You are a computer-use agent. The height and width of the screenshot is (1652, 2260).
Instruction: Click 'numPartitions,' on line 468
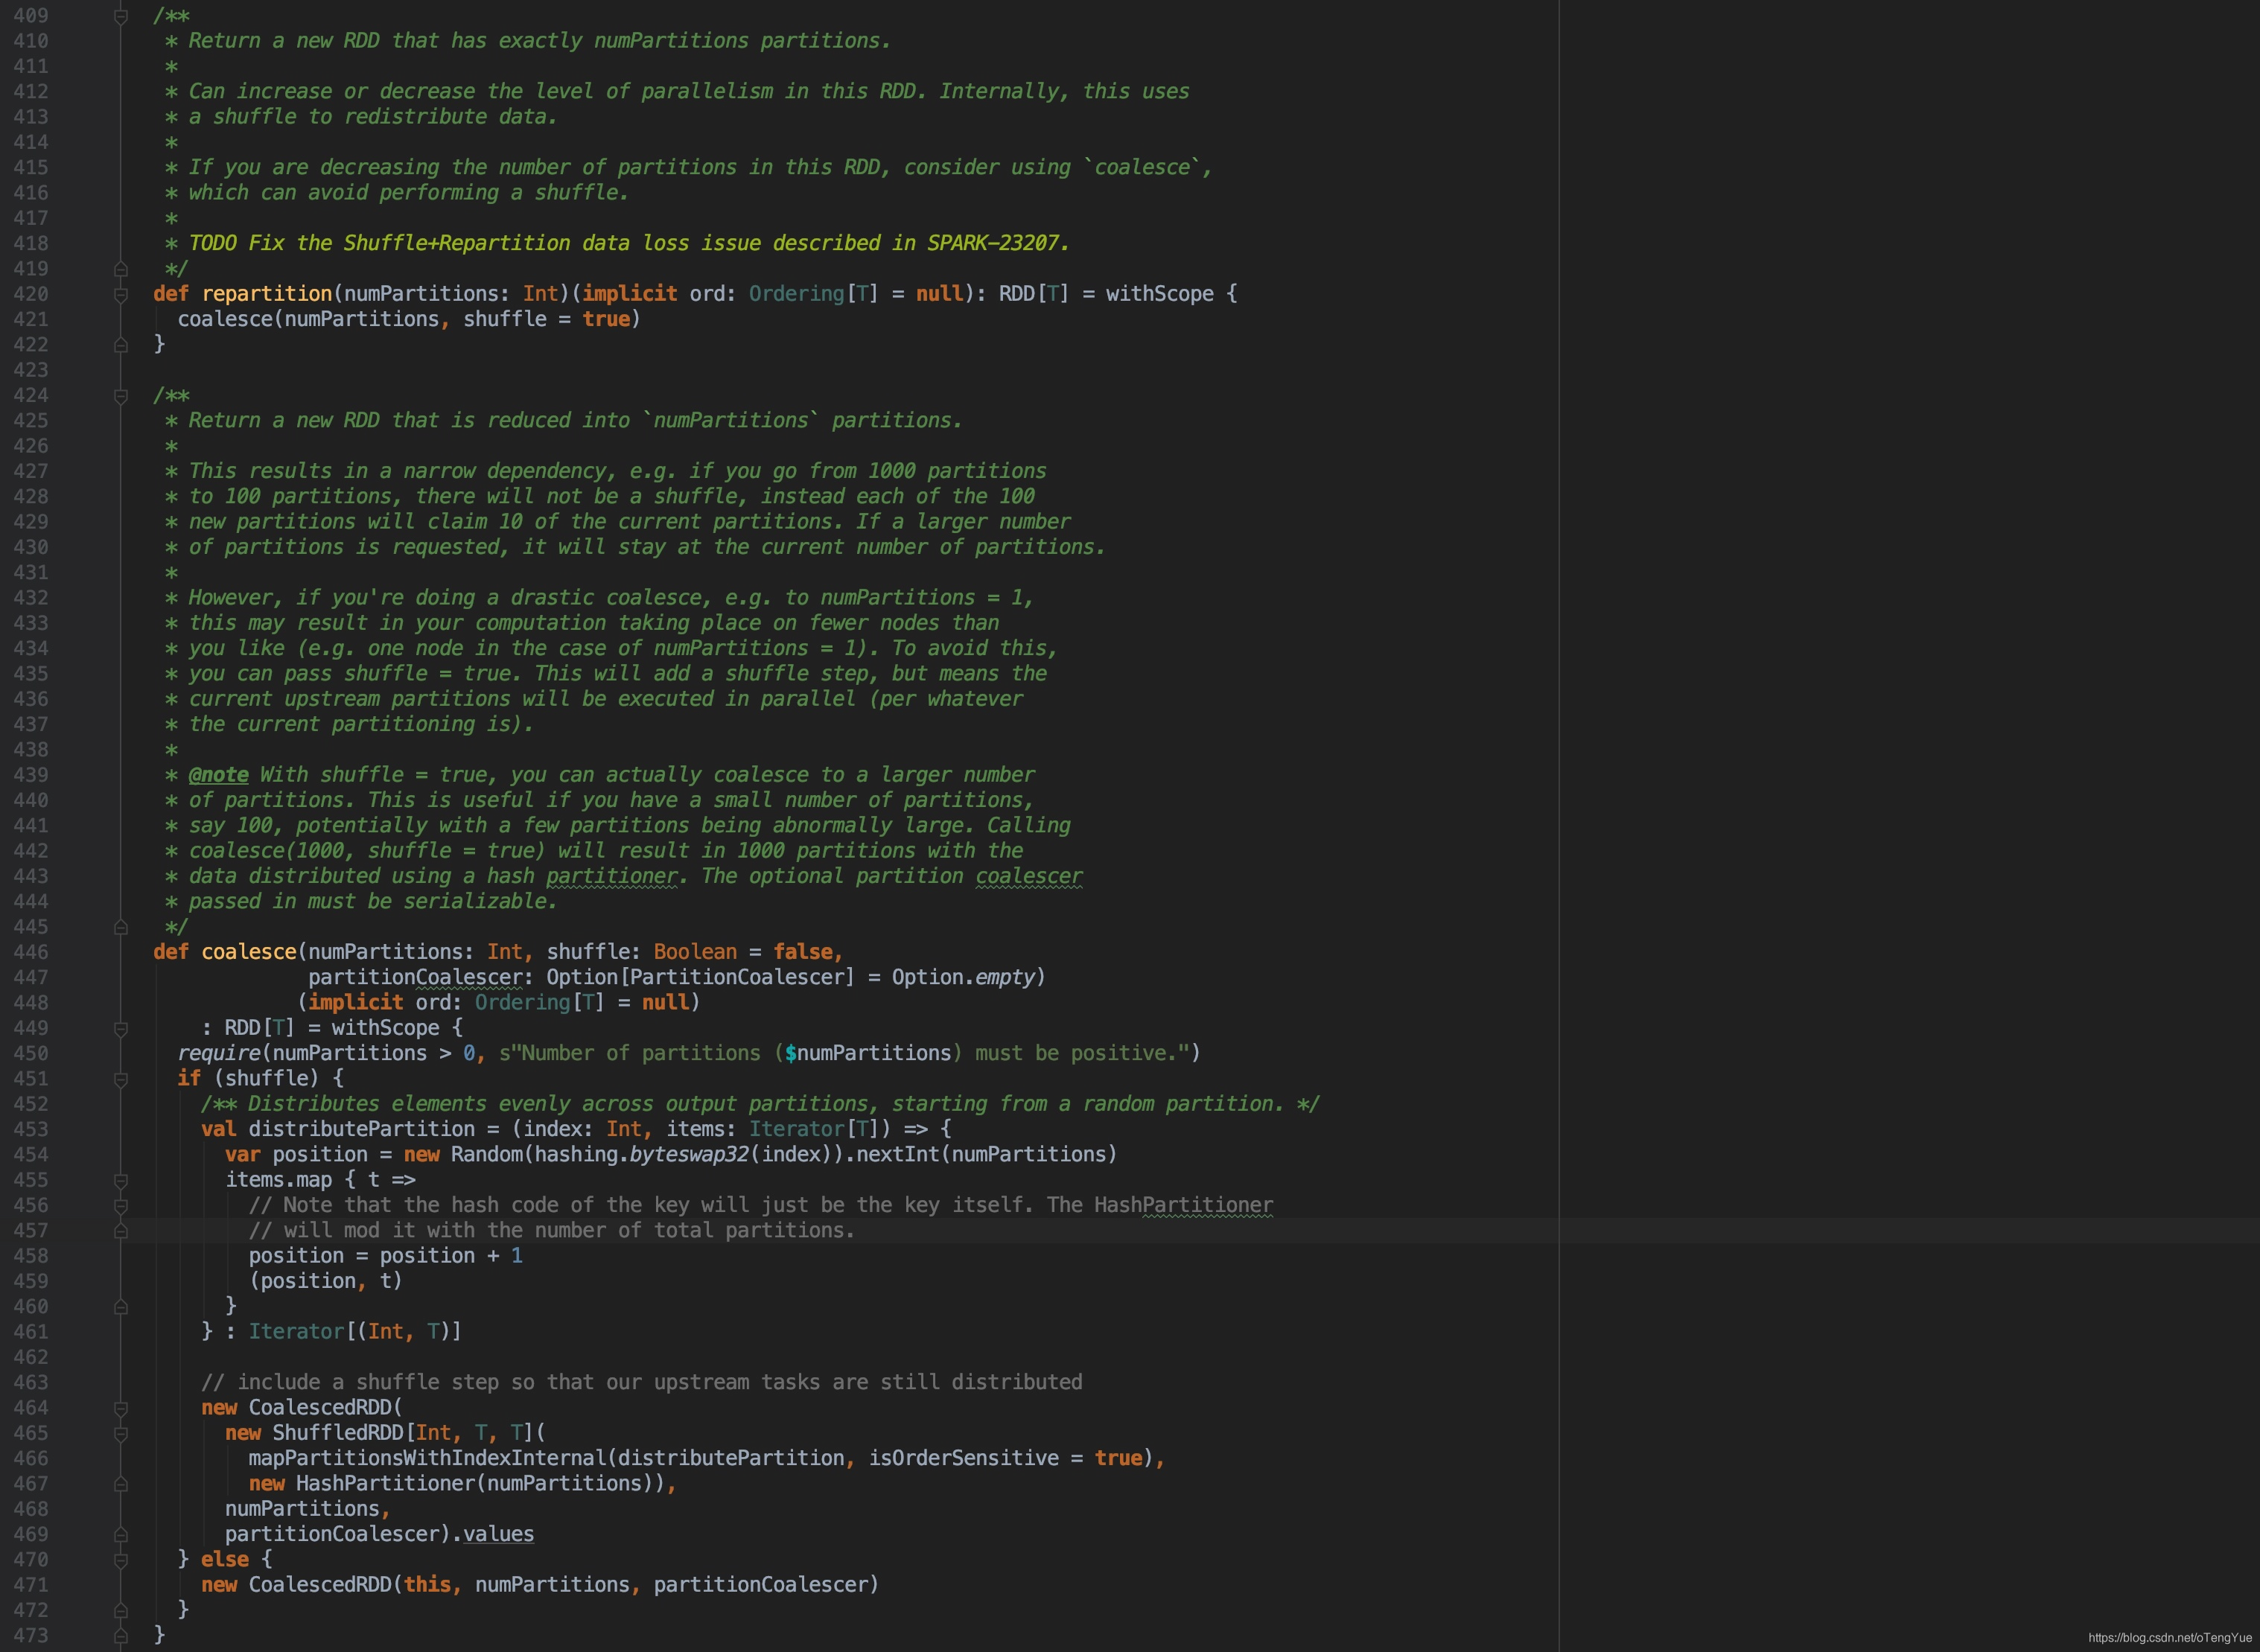308,1509
